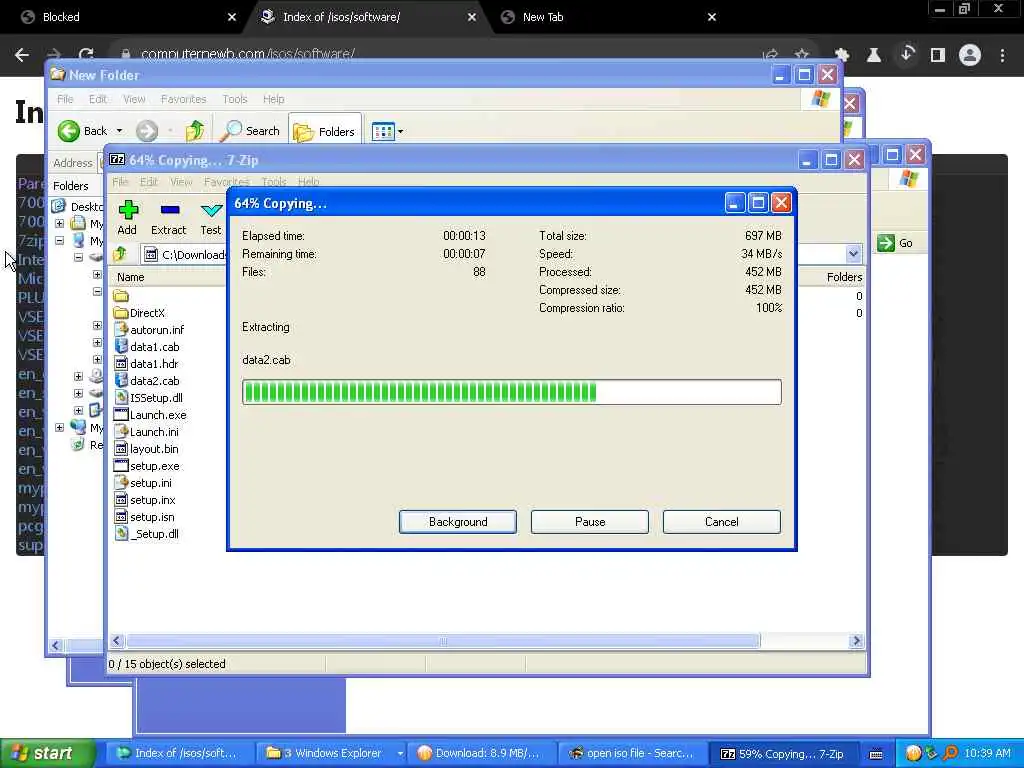
Task: Cancel the copying operation
Action: click(x=722, y=522)
